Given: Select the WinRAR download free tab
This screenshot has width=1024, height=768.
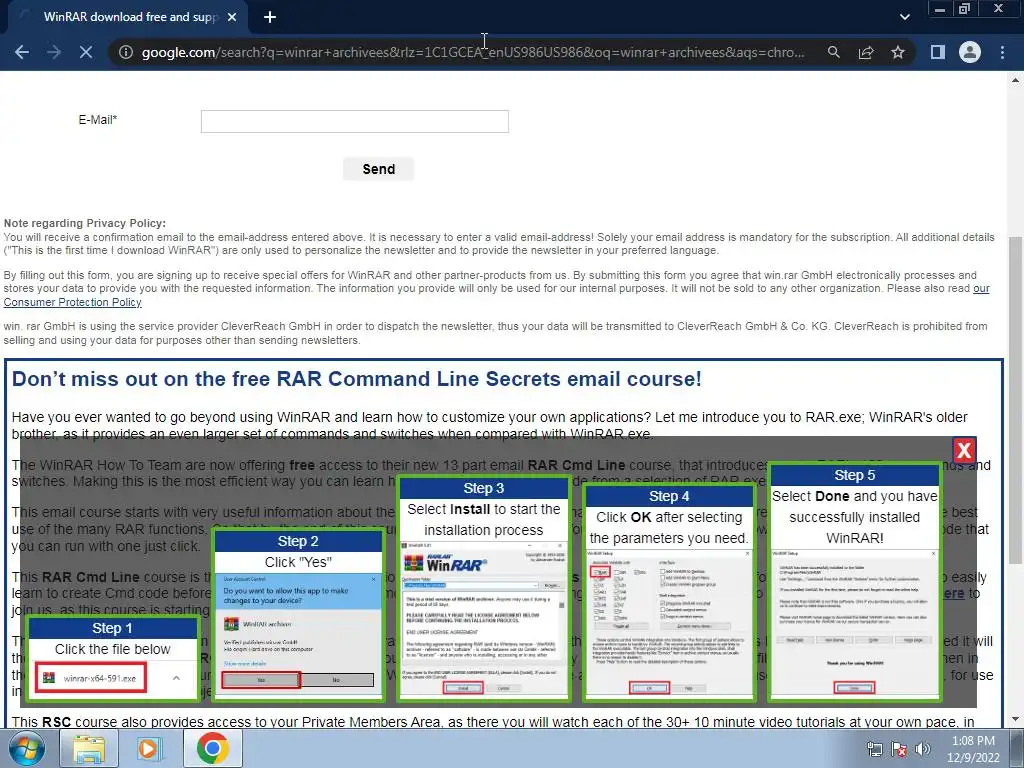Looking at the screenshot, I should pyautogui.click(x=127, y=17).
